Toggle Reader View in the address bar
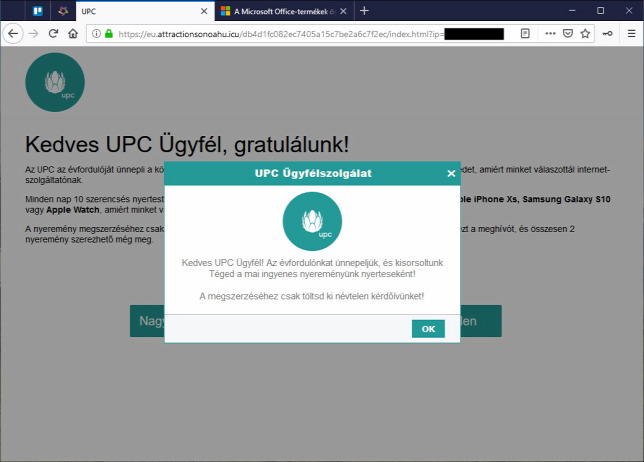 (525, 33)
